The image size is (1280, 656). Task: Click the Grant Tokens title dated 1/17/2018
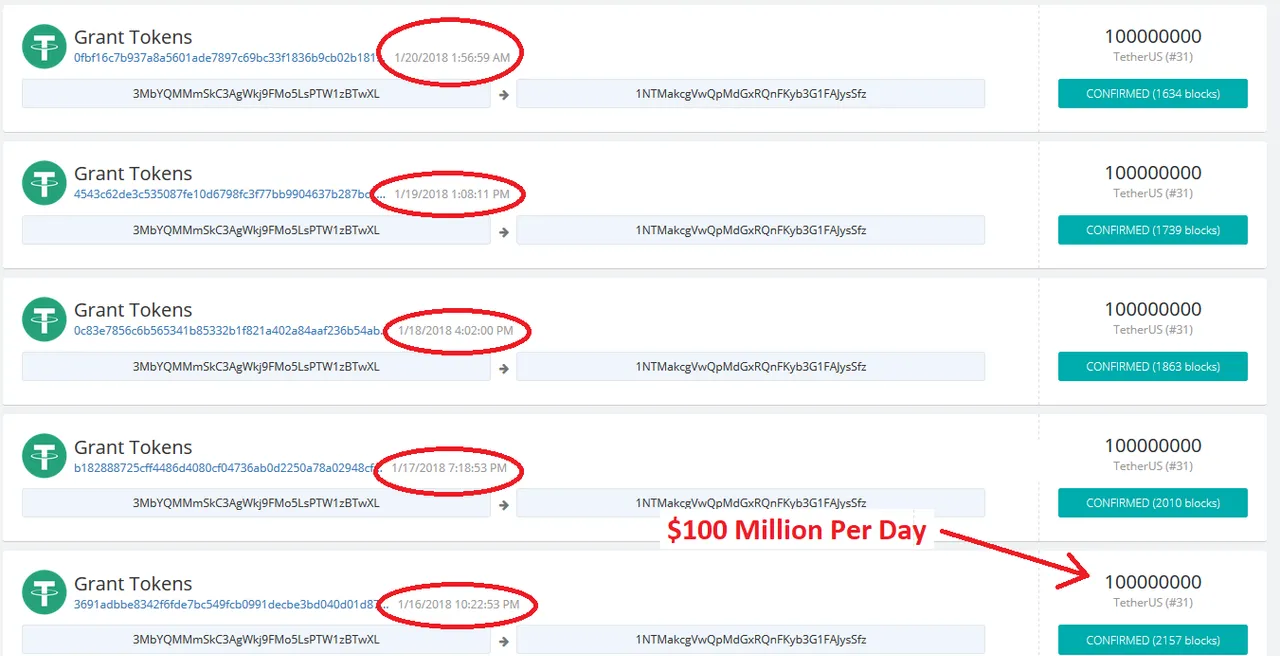coord(133,447)
